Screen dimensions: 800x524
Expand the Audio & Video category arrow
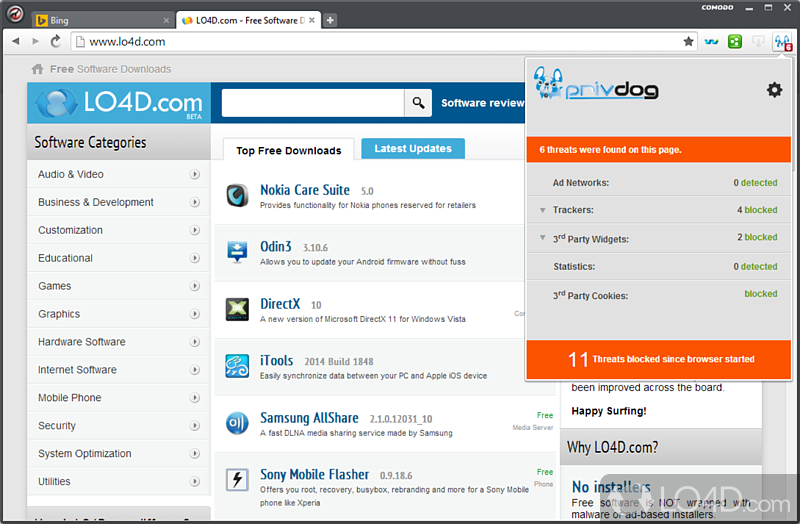pyautogui.click(x=194, y=174)
